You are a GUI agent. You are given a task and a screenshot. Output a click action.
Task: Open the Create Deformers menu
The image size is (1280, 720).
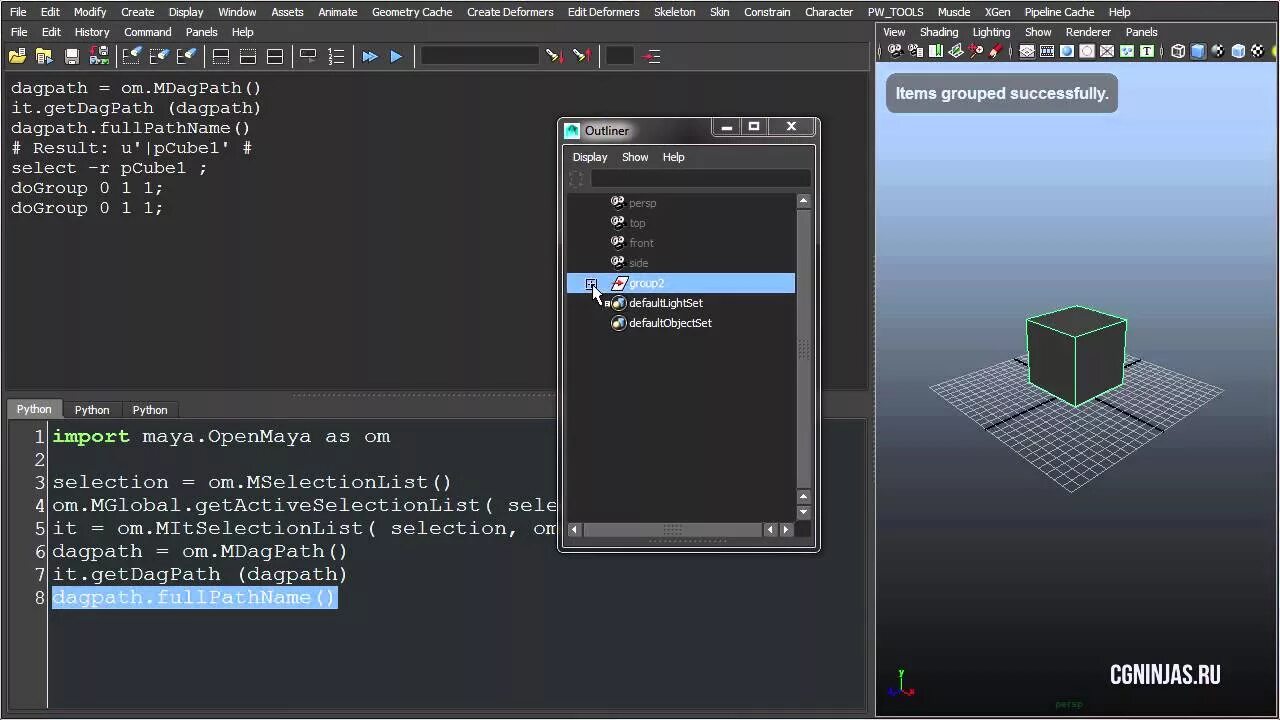[x=510, y=12]
